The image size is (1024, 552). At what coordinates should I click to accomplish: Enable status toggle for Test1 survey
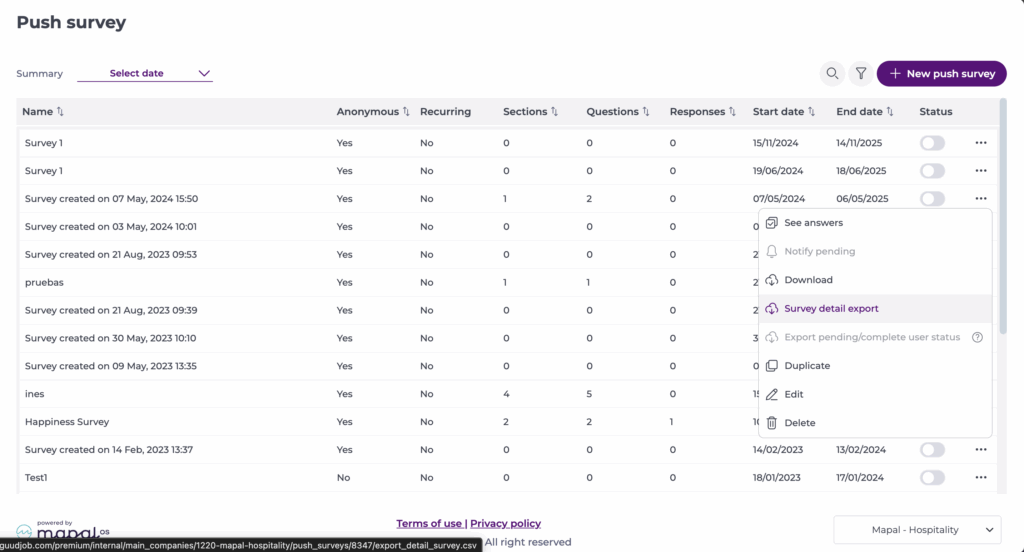click(x=932, y=478)
